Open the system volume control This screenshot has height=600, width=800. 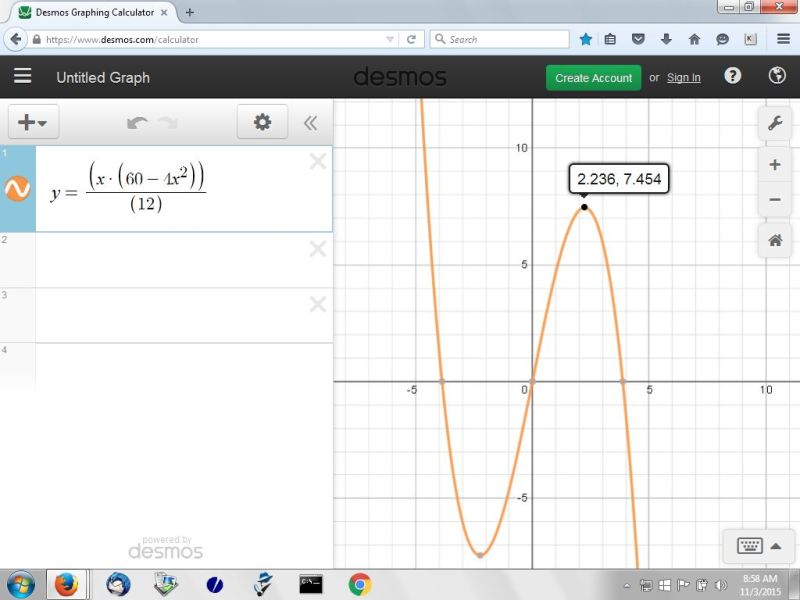[x=721, y=585]
